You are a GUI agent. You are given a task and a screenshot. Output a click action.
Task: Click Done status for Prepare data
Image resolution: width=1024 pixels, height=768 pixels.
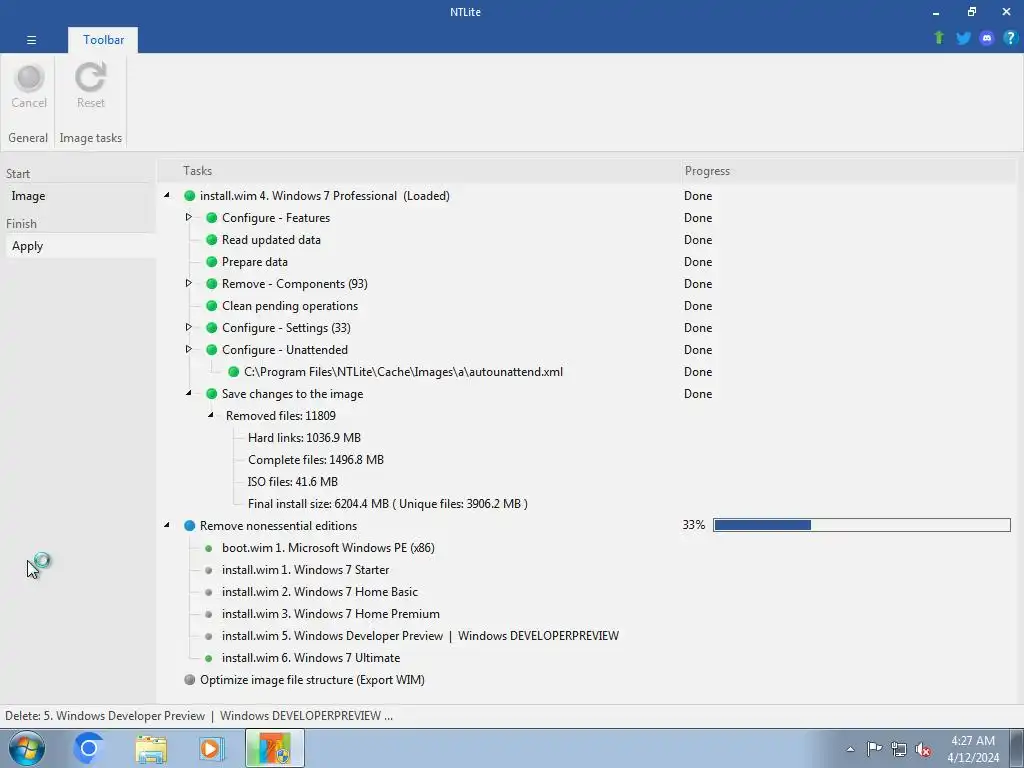coord(698,262)
